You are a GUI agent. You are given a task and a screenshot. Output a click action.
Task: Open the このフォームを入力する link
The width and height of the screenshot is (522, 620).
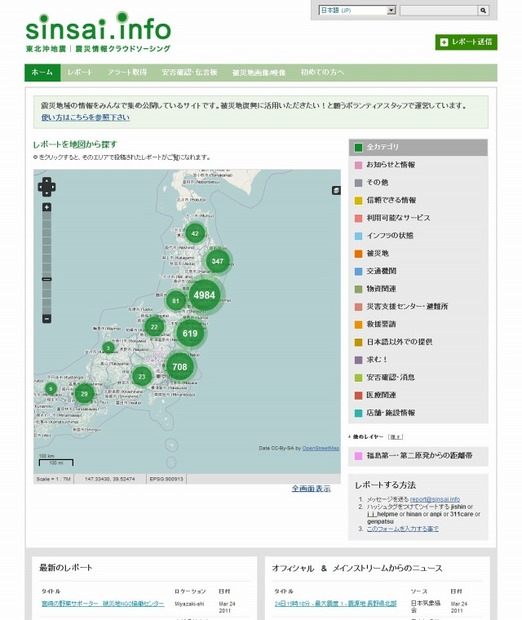coord(403,529)
